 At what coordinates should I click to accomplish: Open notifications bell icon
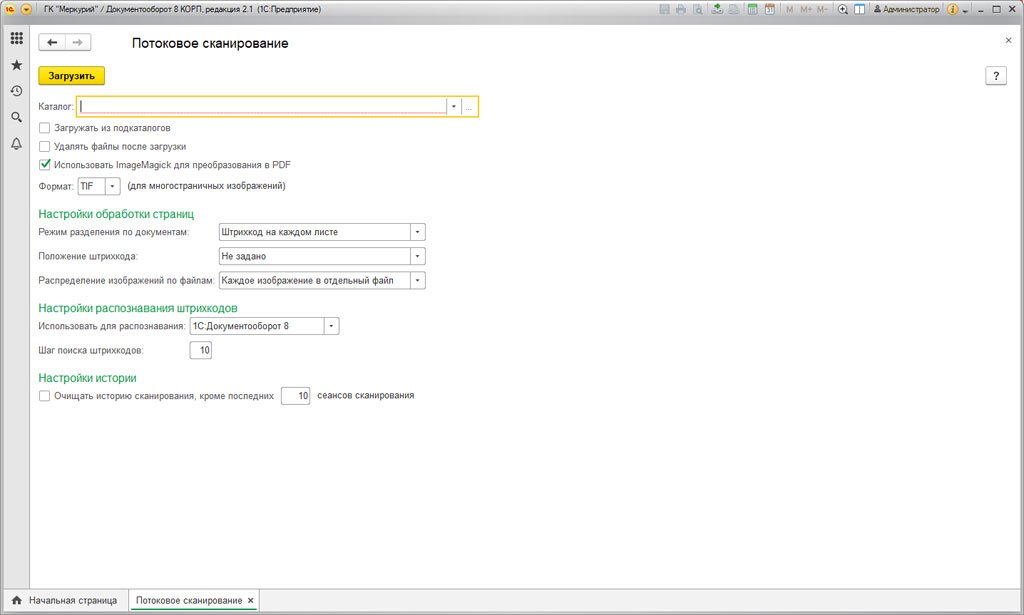click(17, 144)
